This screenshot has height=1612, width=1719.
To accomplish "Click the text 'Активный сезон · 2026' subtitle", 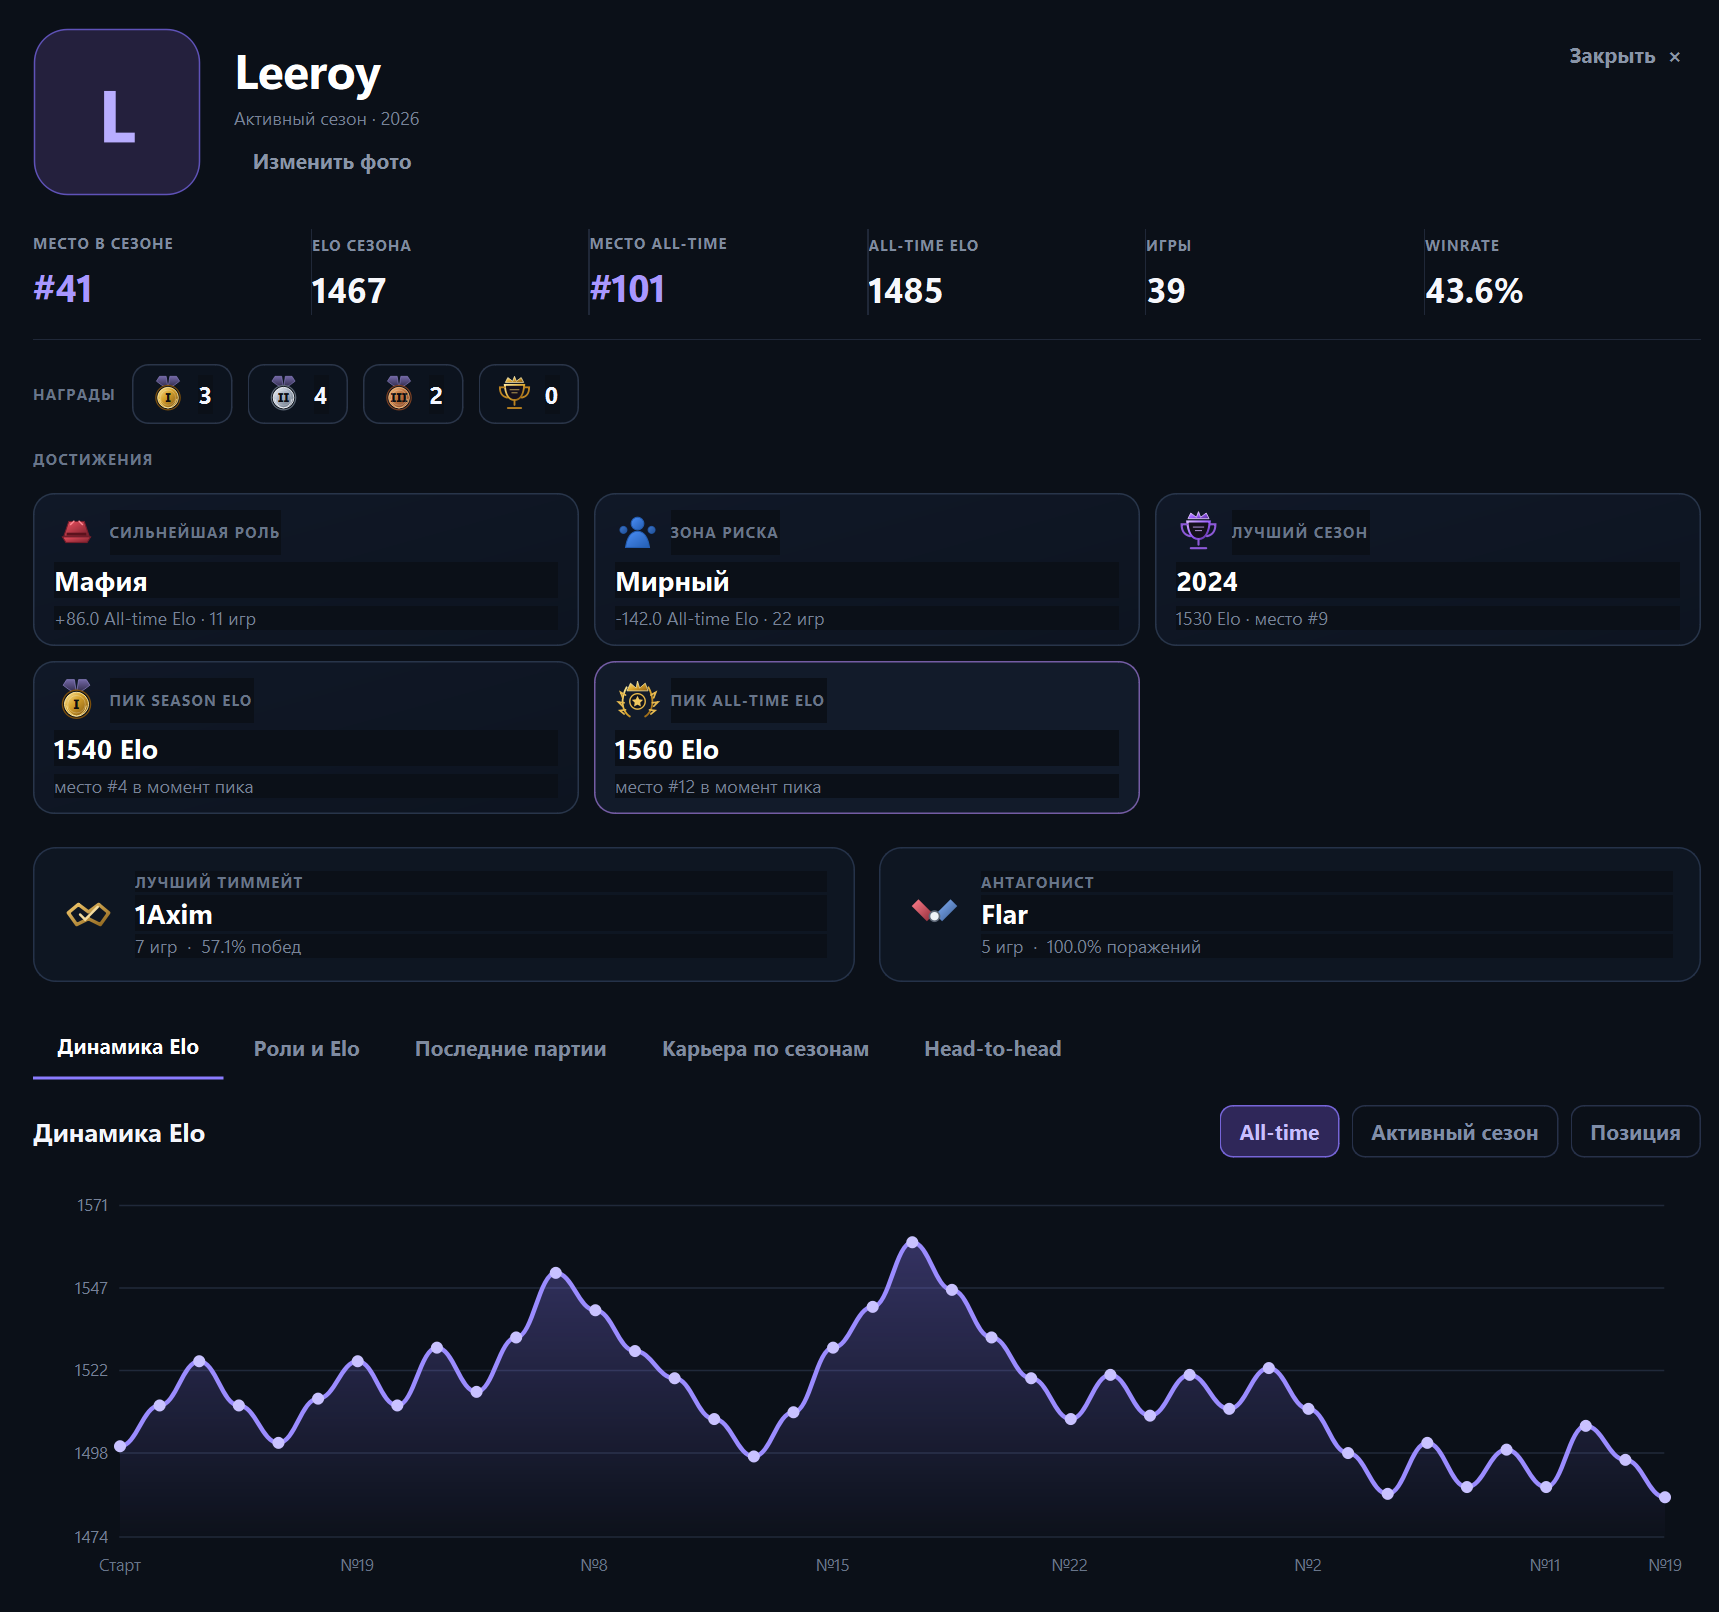I will pyautogui.click(x=327, y=119).
